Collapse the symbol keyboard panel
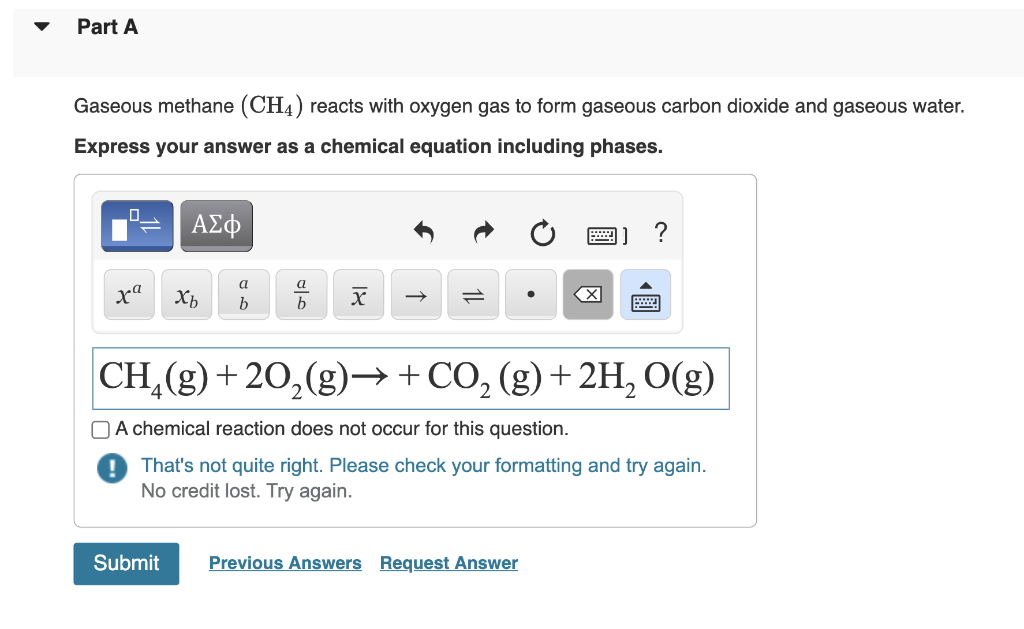Screen dimensions: 1024x629 tap(645, 295)
